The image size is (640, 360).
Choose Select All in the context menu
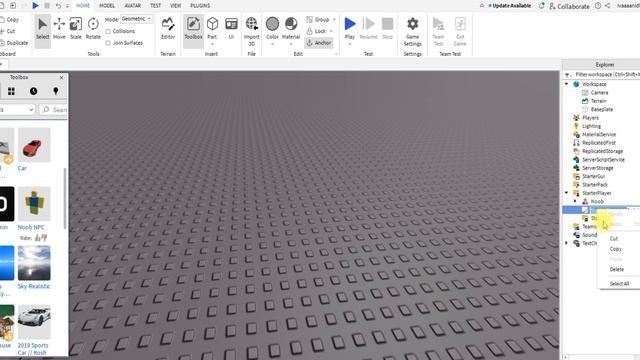click(x=619, y=284)
